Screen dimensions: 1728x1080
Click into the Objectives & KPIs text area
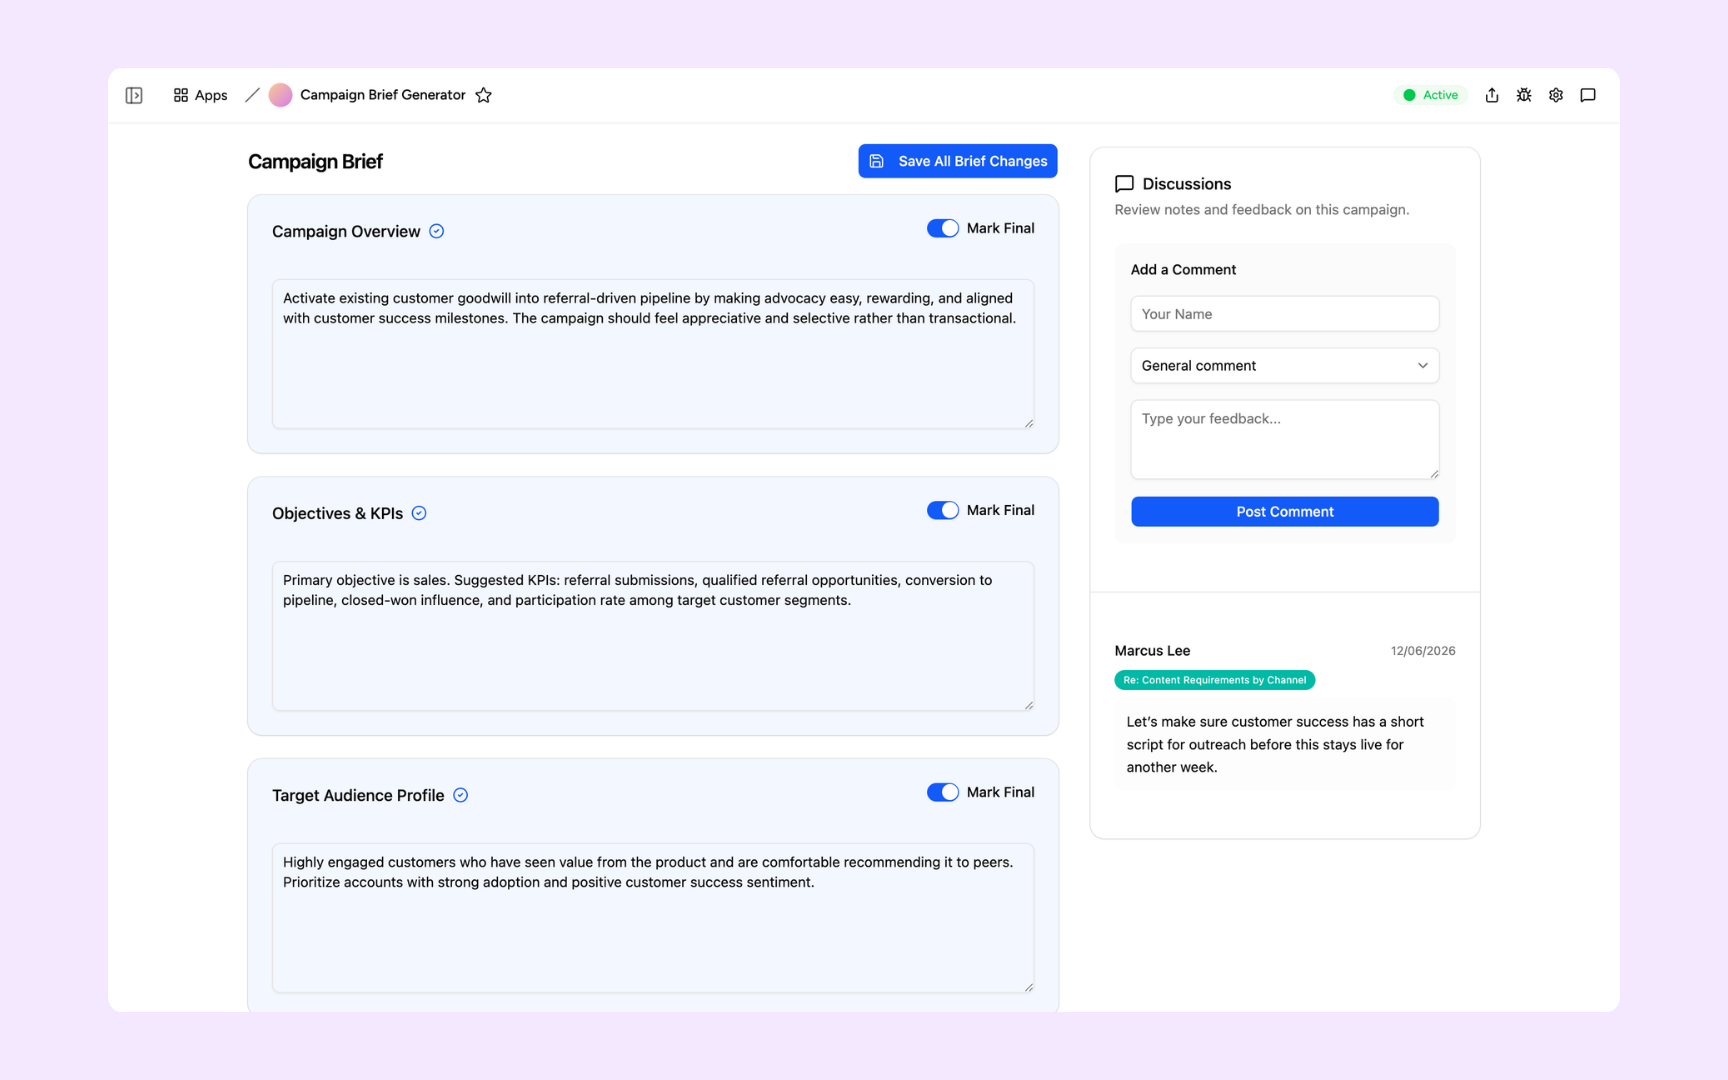click(653, 636)
